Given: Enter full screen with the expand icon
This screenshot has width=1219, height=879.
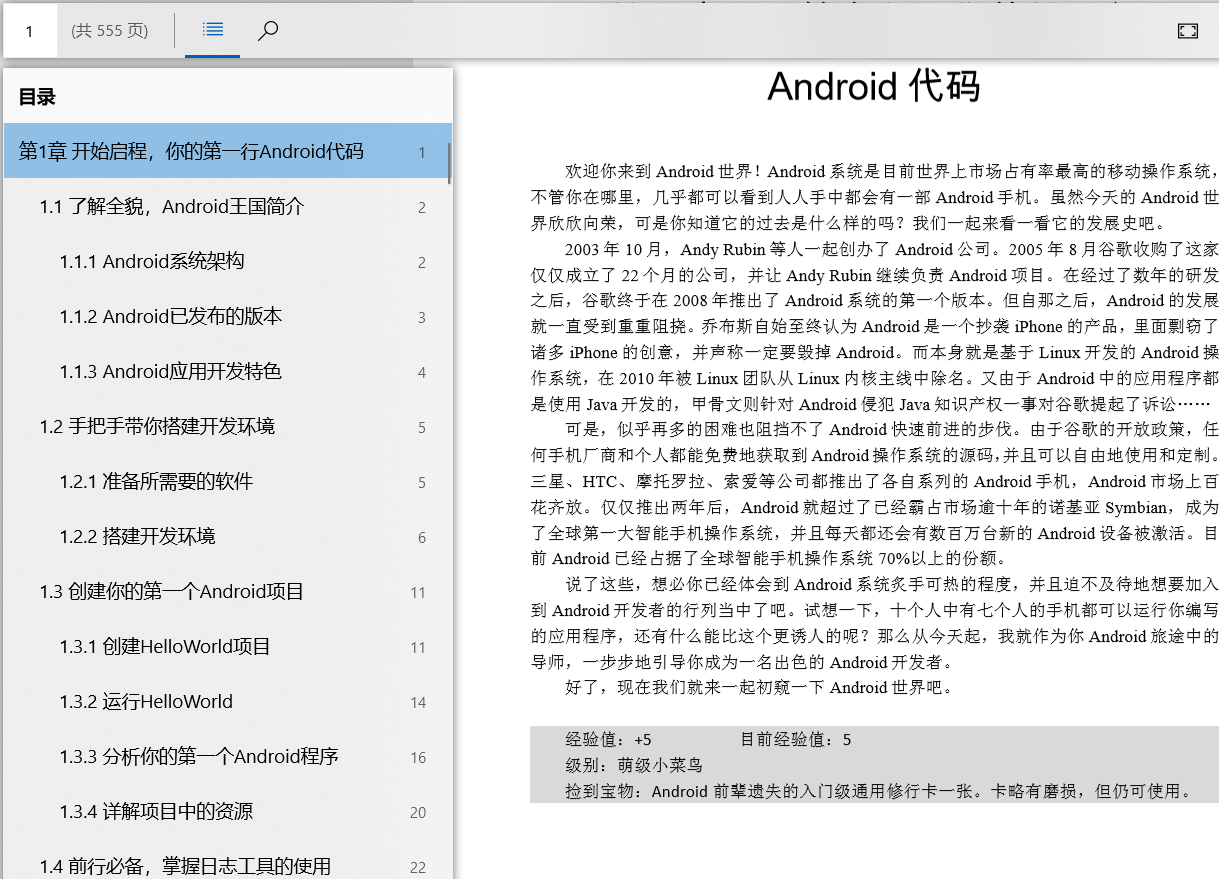Looking at the screenshot, I should tap(1187, 31).
